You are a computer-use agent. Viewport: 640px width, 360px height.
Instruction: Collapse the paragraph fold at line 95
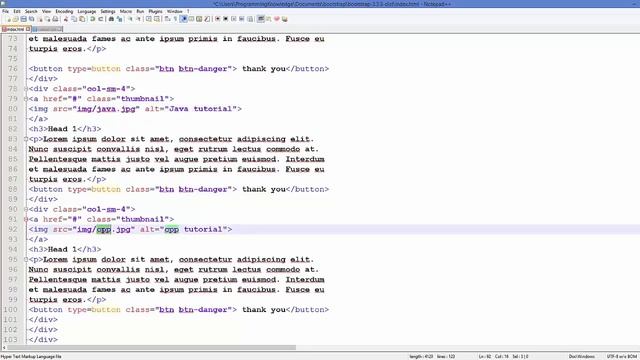pyautogui.click(x=26, y=259)
